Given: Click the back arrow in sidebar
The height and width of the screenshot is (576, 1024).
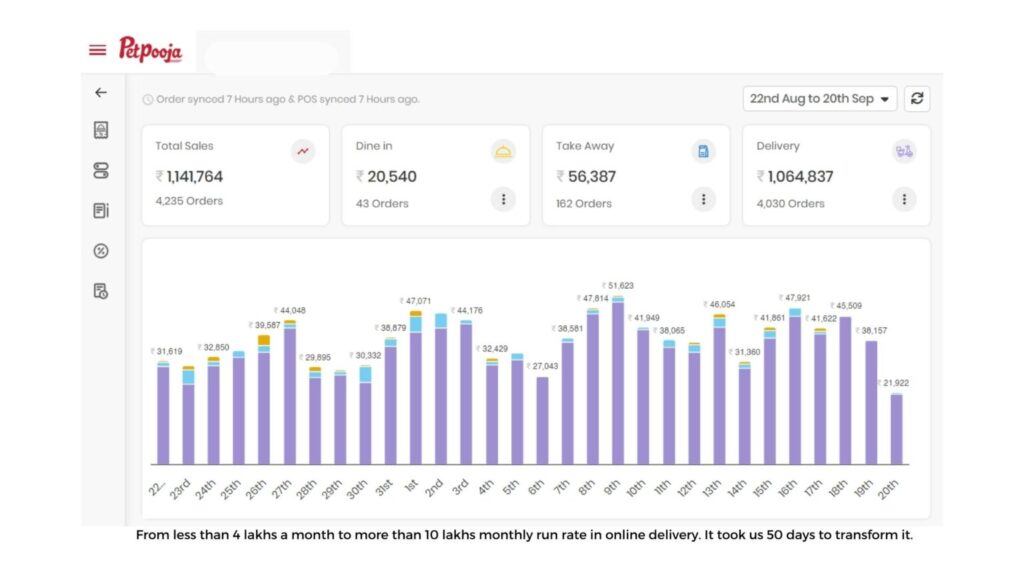Looking at the screenshot, I should pos(100,92).
